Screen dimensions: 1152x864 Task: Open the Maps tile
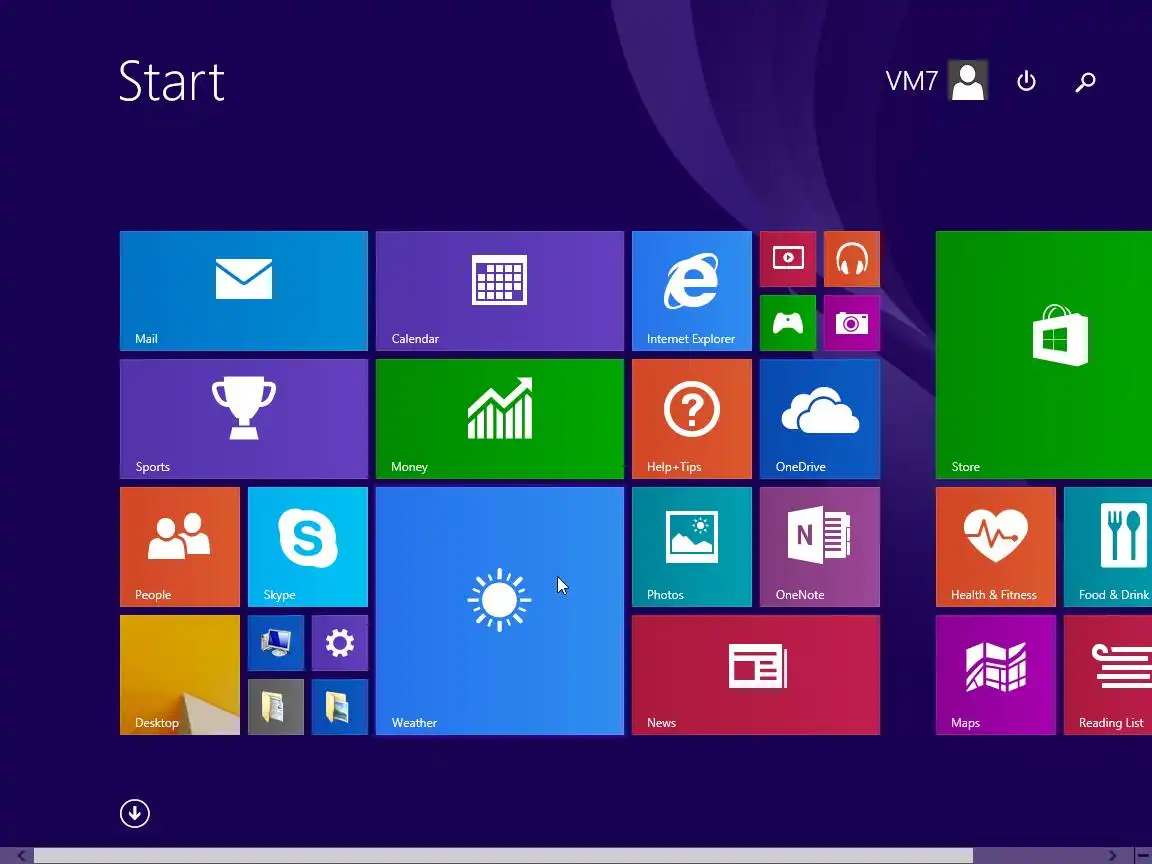point(996,674)
